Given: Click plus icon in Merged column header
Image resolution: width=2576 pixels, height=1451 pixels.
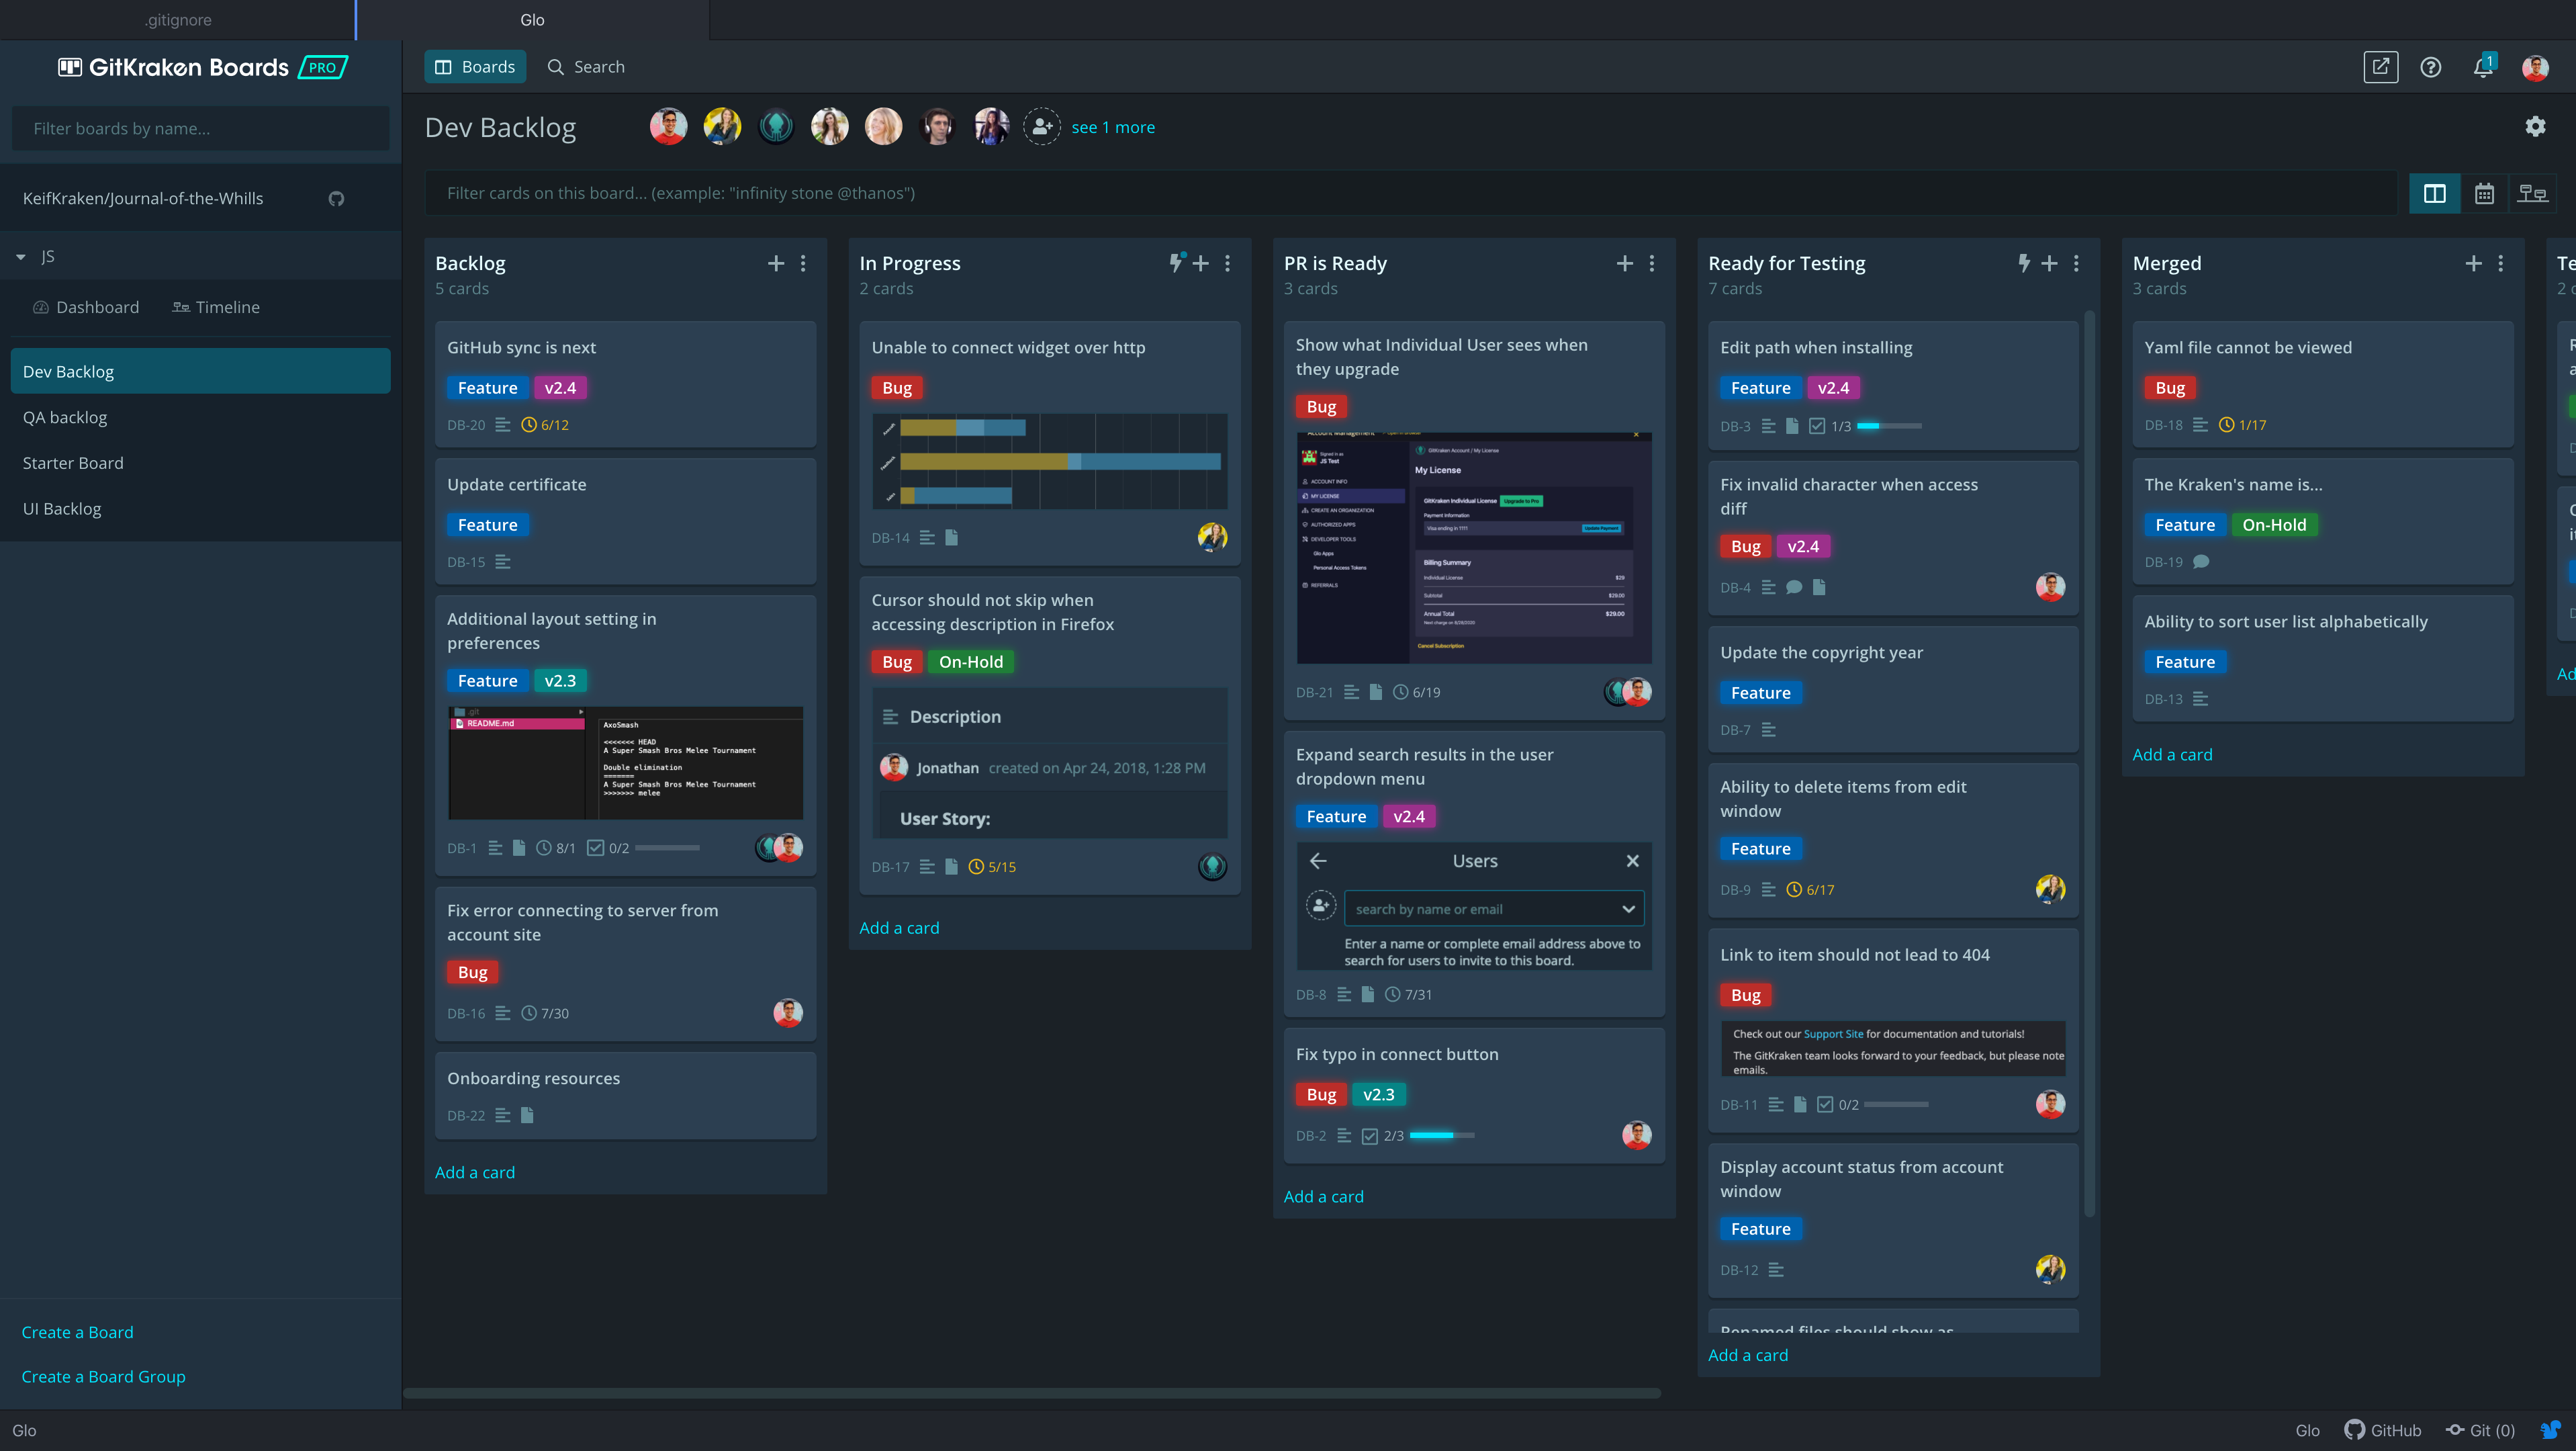Looking at the screenshot, I should (x=2474, y=263).
